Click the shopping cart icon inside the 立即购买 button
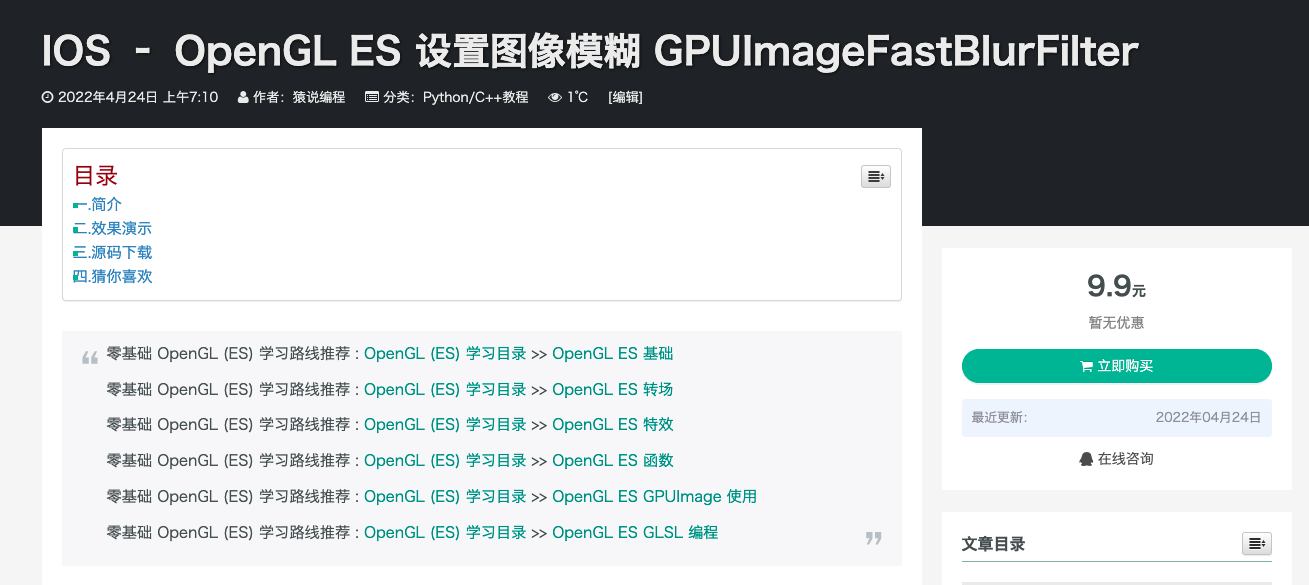 pos(1083,366)
